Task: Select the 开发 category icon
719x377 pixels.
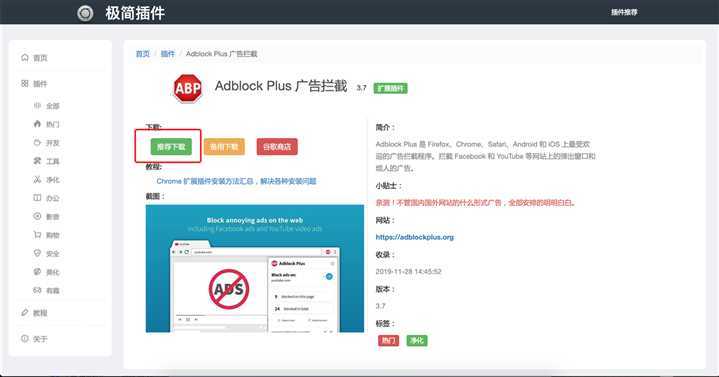Action: [38, 142]
